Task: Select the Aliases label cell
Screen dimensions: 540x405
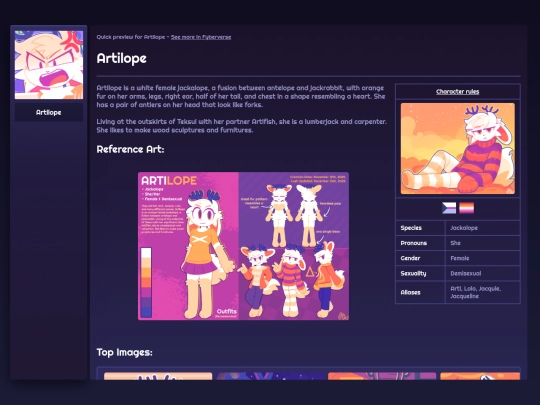Action: coord(420,292)
